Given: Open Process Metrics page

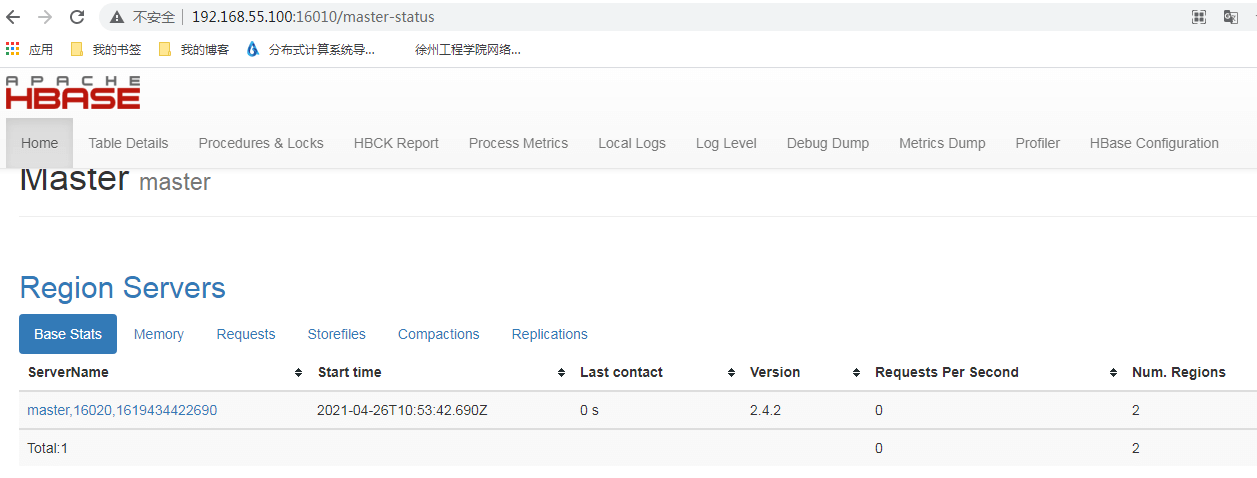Looking at the screenshot, I should pyautogui.click(x=518, y=143).
